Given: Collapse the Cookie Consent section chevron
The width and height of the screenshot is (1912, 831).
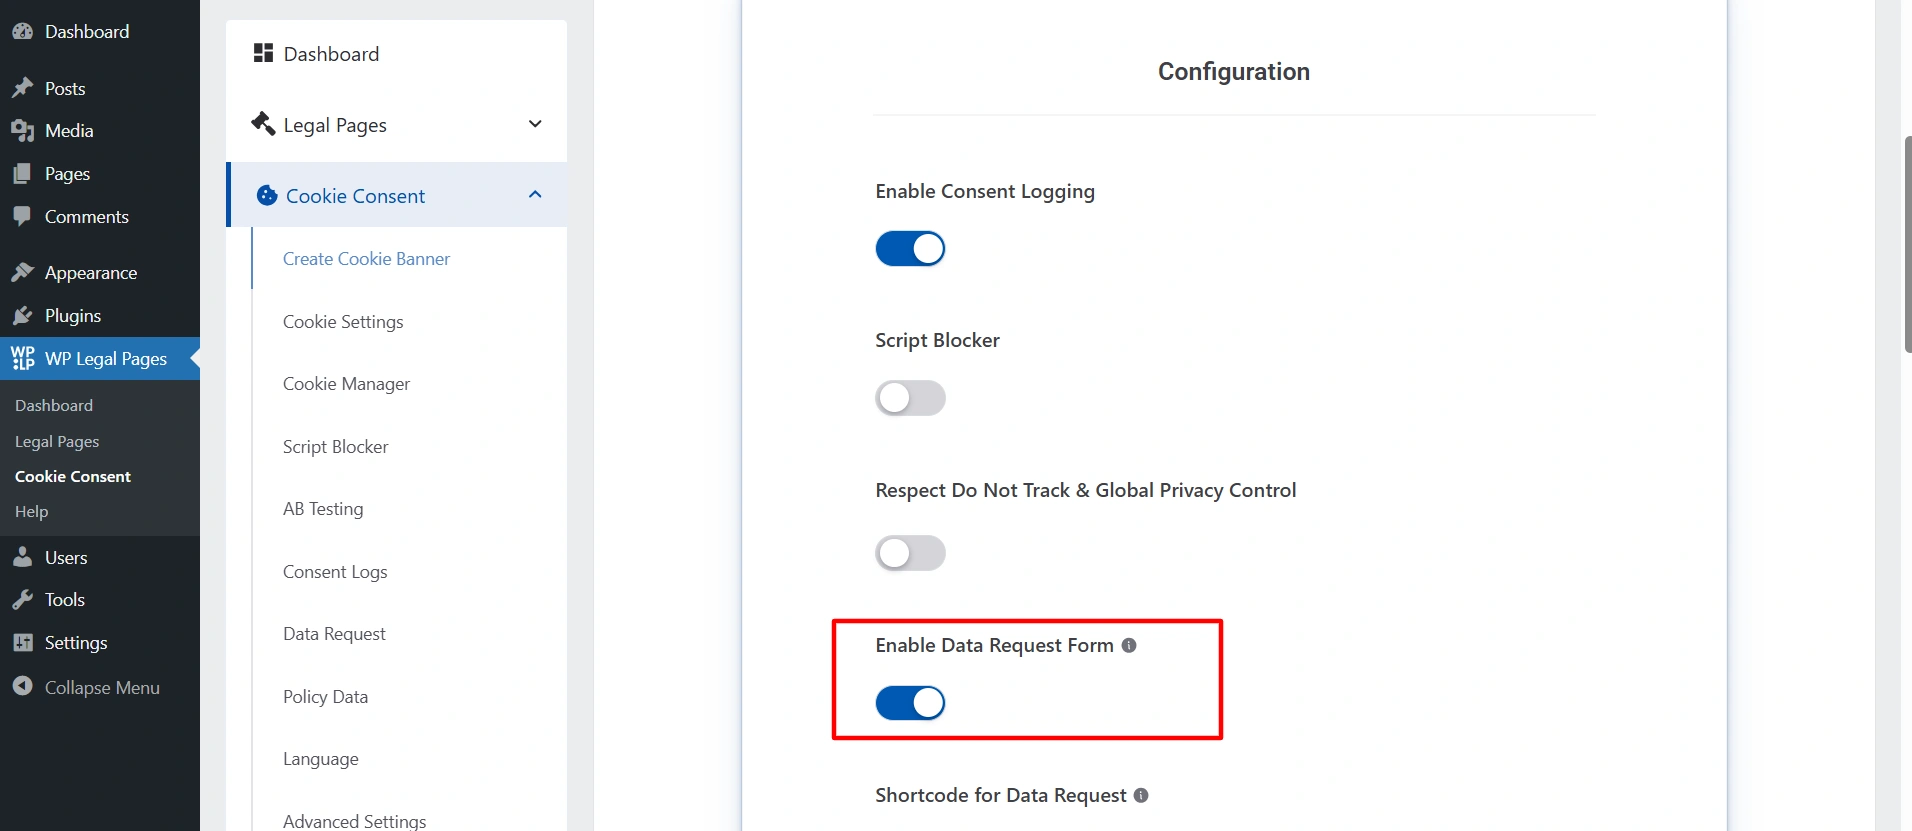Looking at the screenshot, I should [535, 195].
